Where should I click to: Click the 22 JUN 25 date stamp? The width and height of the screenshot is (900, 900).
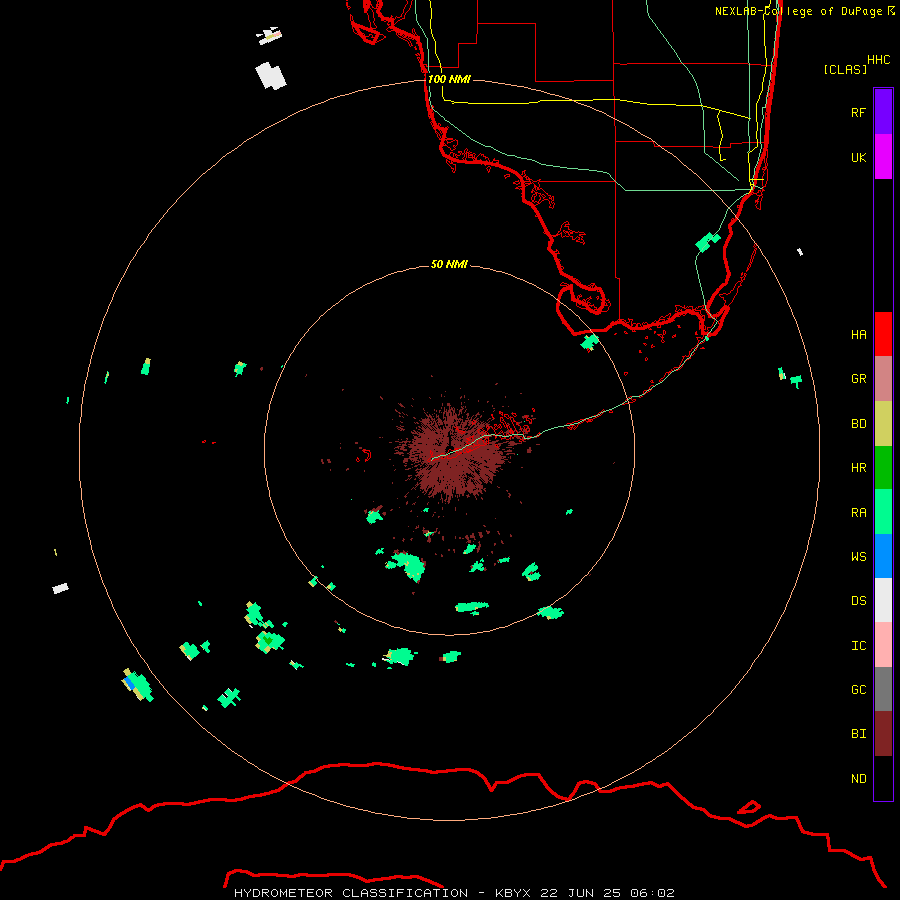580,893
